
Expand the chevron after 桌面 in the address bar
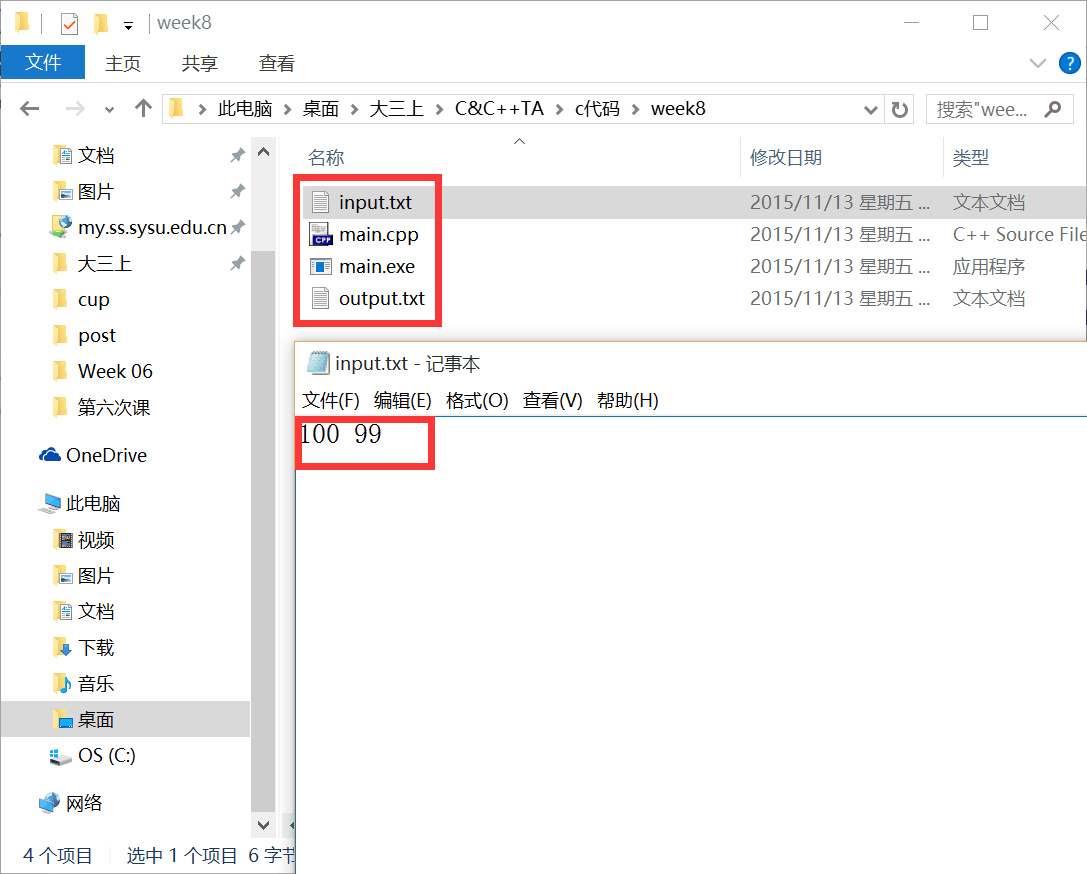click(354, 110)
